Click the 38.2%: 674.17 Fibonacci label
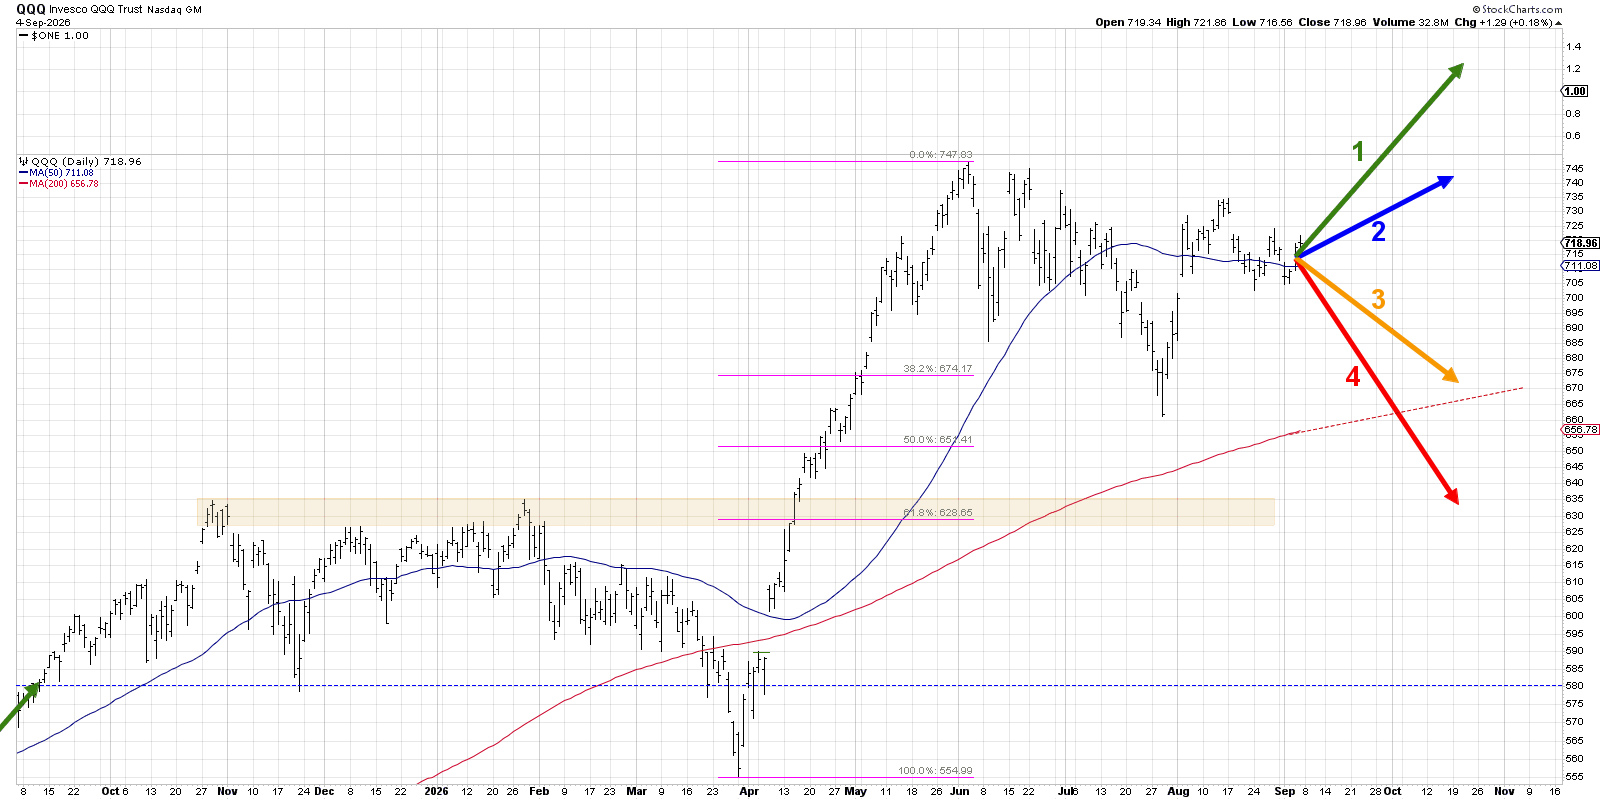 tap(937, 369)
